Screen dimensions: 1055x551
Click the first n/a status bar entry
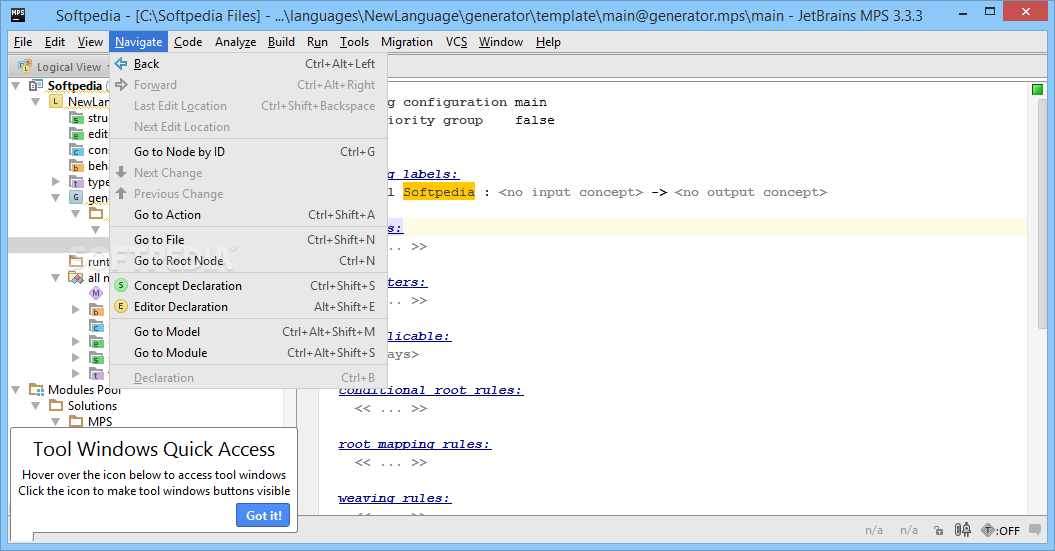(874, 530)
